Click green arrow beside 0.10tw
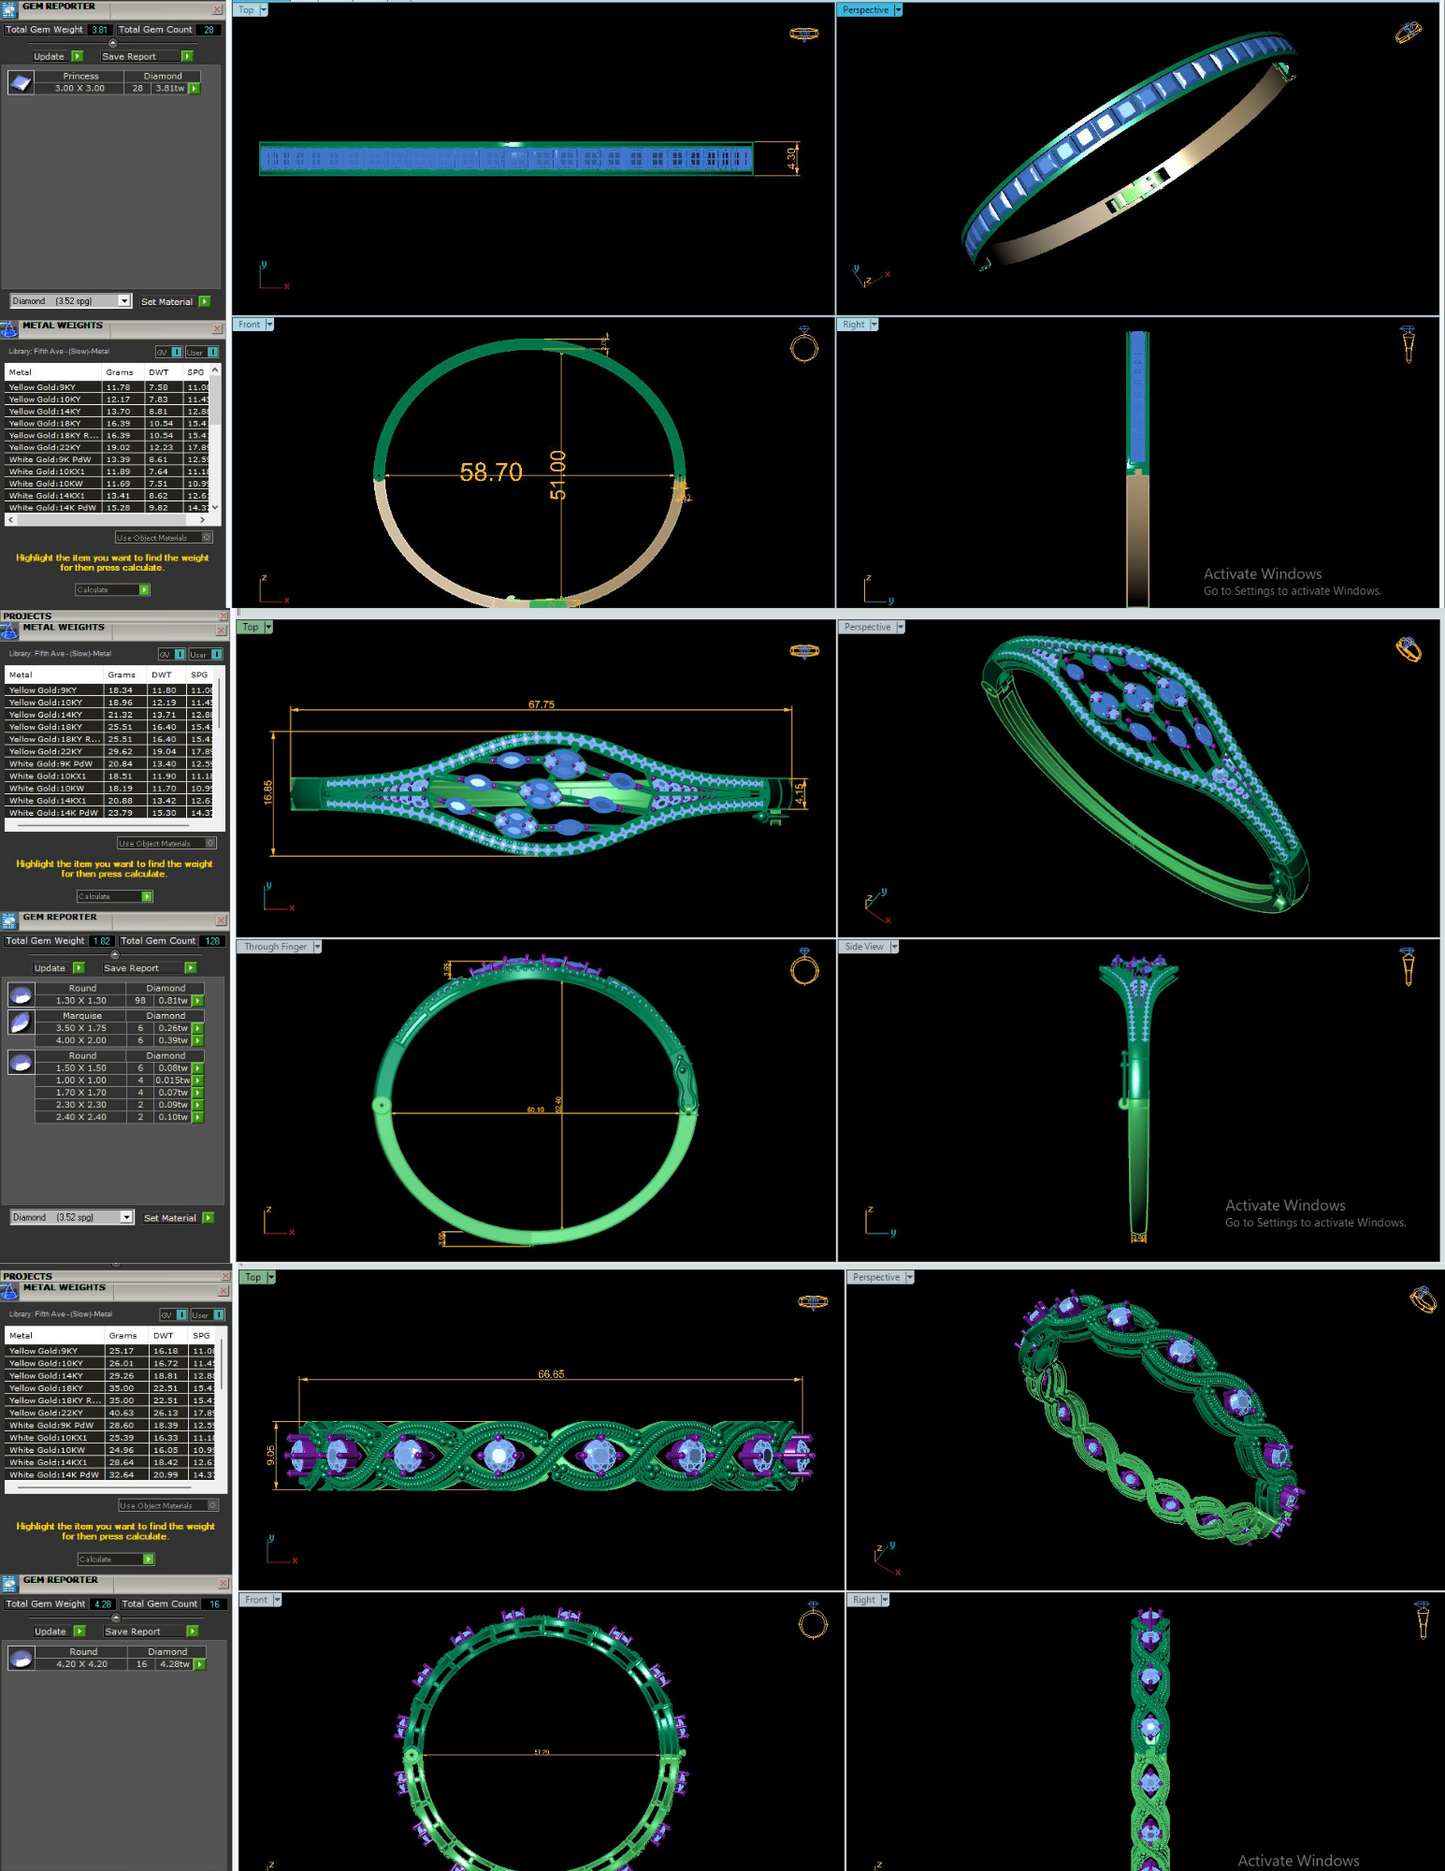 (198, 1117)
